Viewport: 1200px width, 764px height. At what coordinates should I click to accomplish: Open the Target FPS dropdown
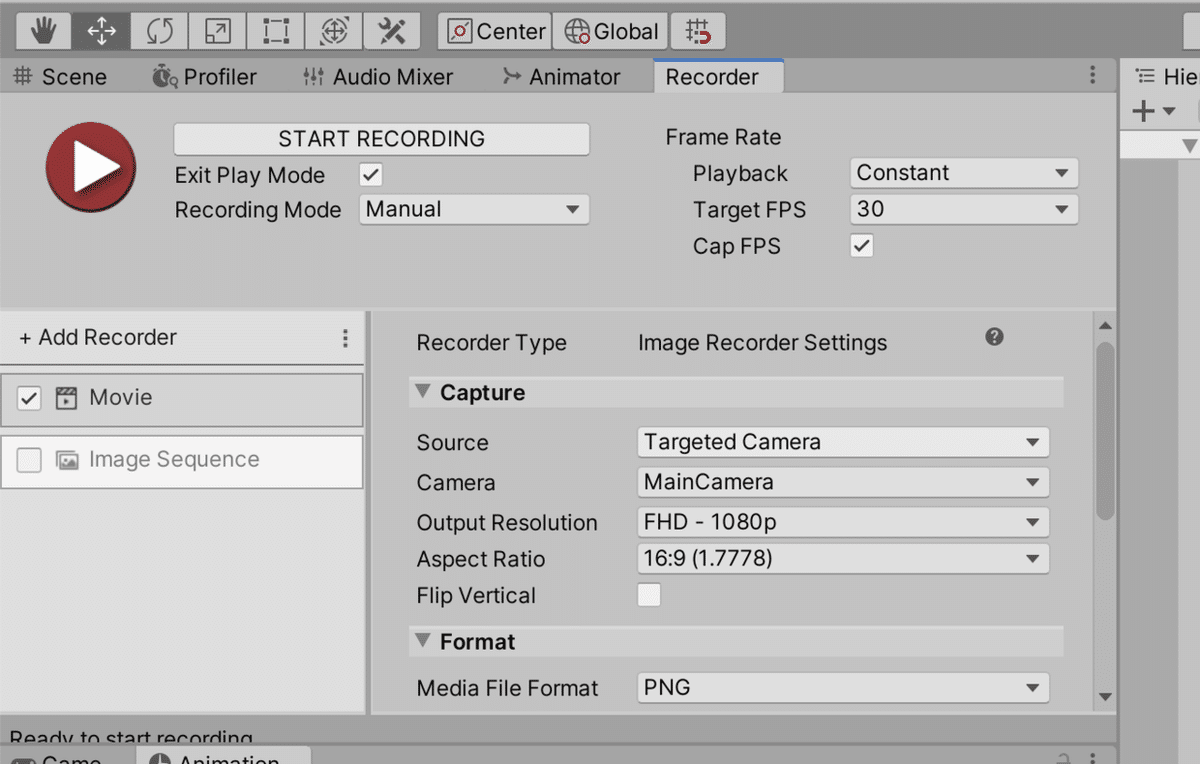point(963,210)
